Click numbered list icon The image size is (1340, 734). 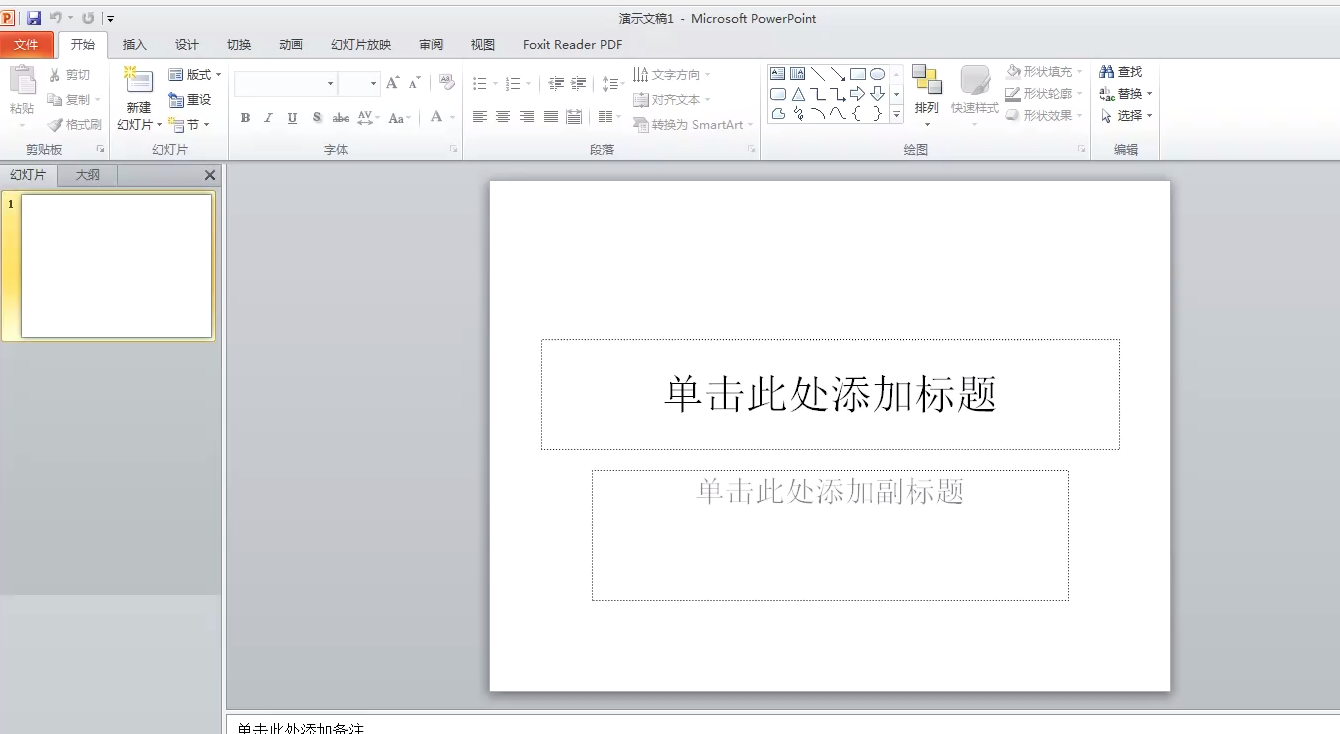(514, 84)
